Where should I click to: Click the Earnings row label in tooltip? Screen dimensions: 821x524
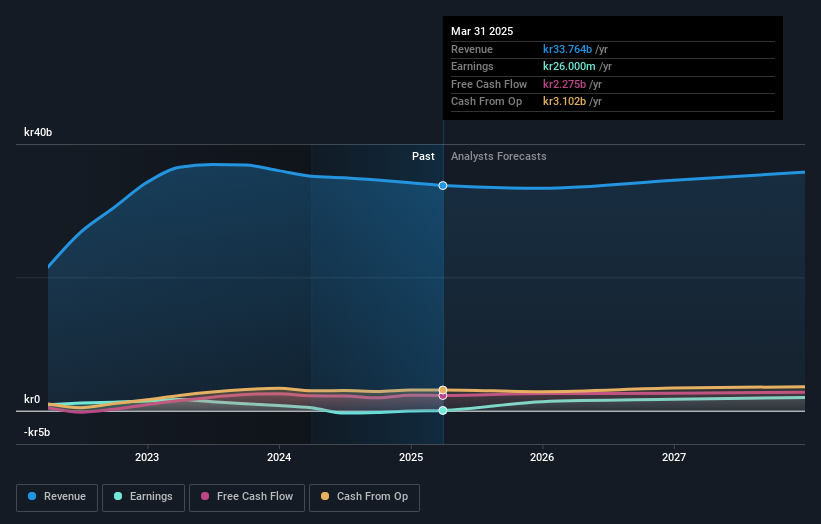[x=472, y=66]
